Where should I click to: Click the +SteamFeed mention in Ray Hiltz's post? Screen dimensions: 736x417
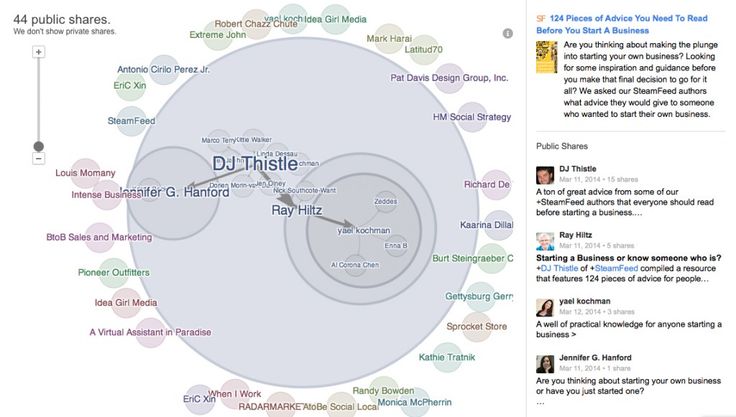[x=620, y=269]
